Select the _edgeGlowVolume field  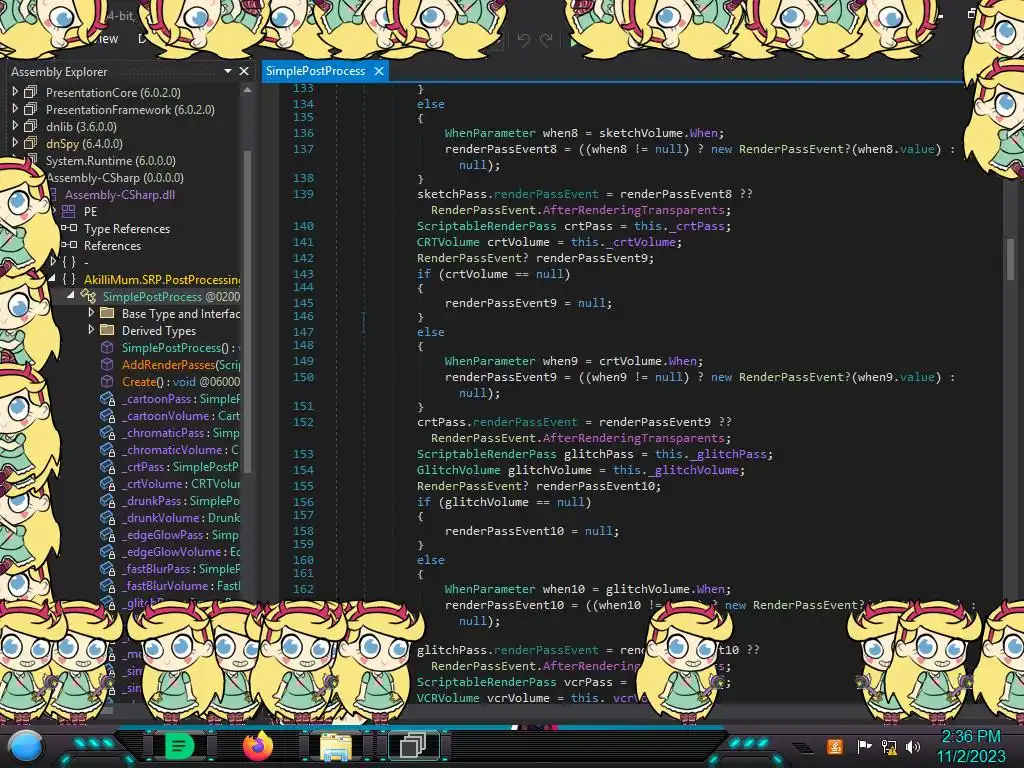point(180,551)
